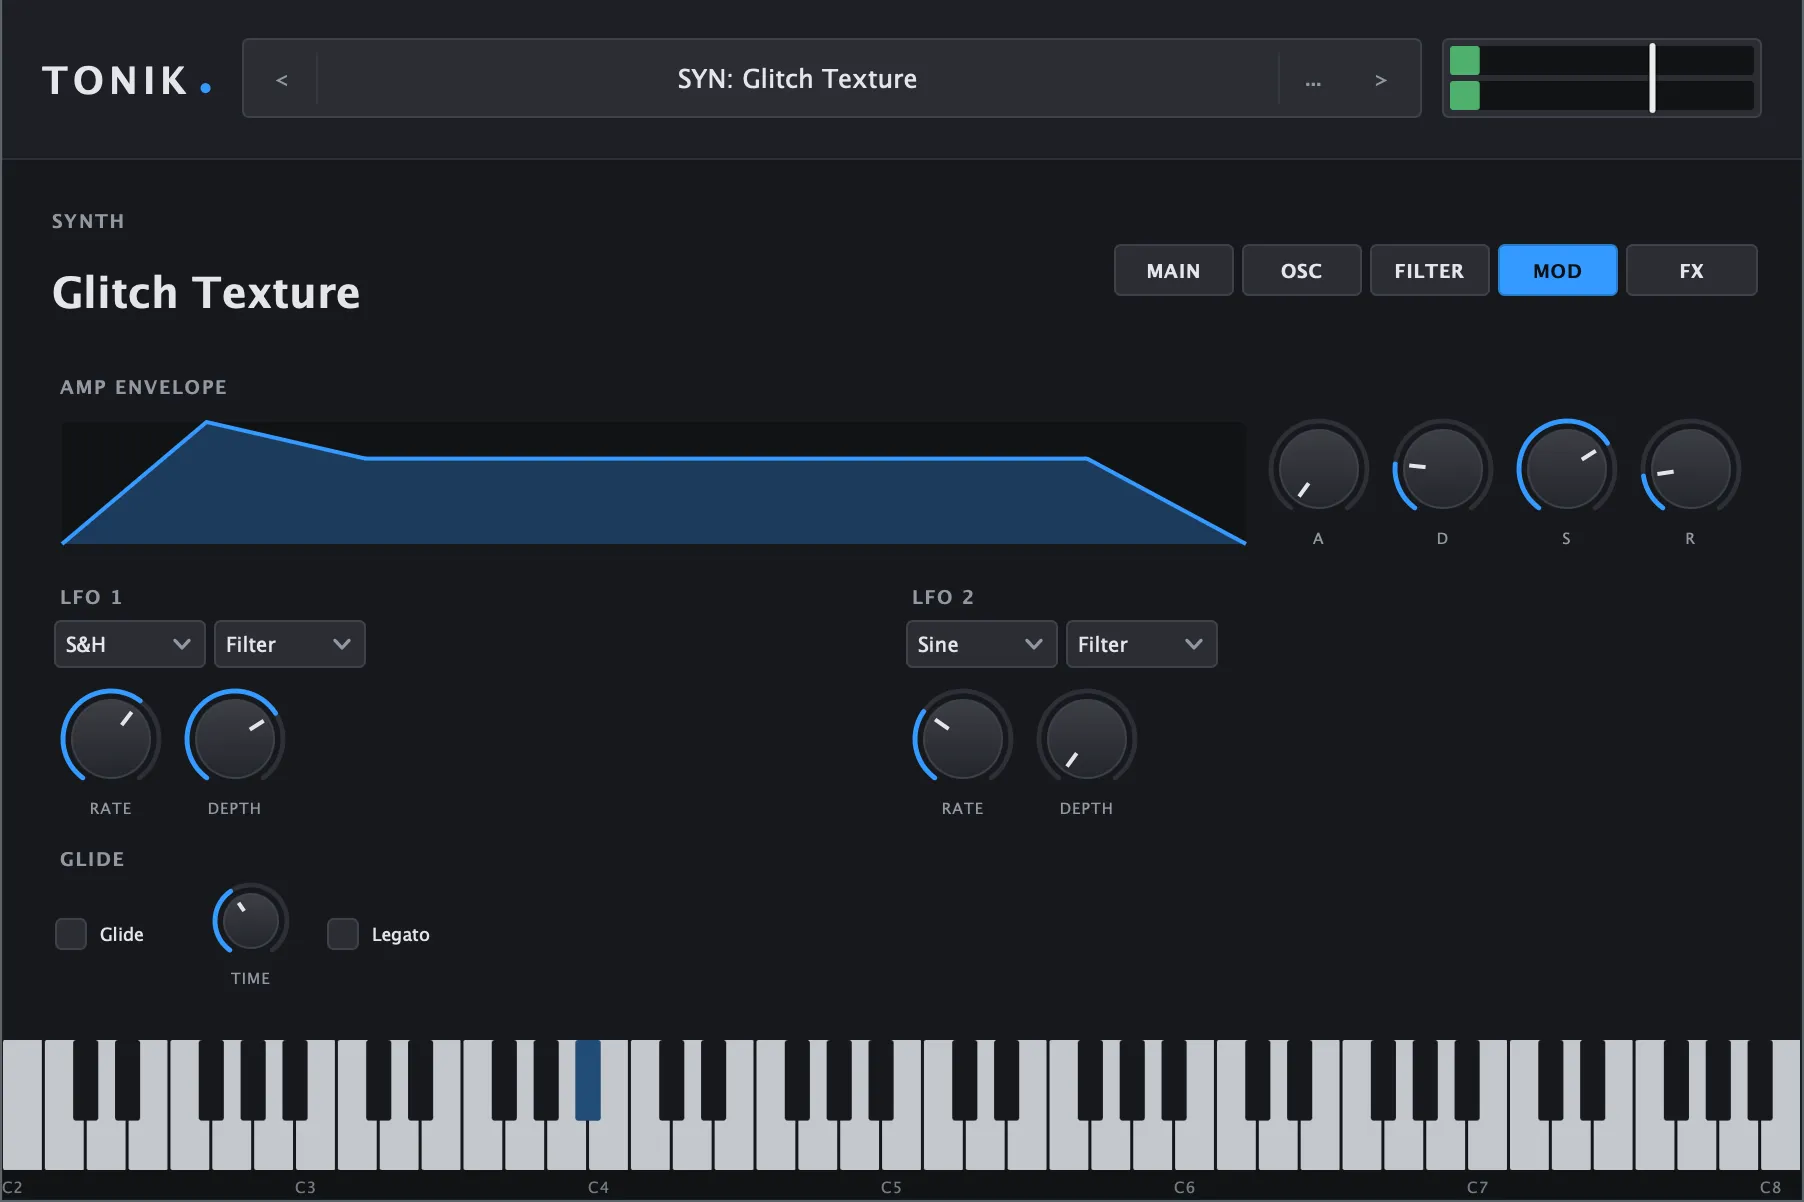Click the LFO 2 DEPTH knob

coord(1086,738)
